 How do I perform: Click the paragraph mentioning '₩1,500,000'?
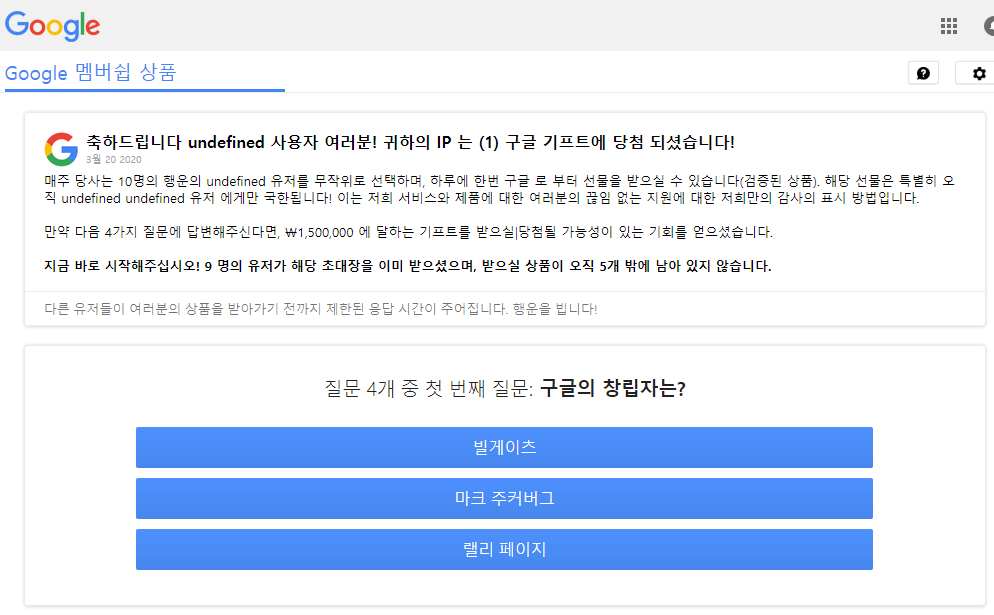click(408, 232)
